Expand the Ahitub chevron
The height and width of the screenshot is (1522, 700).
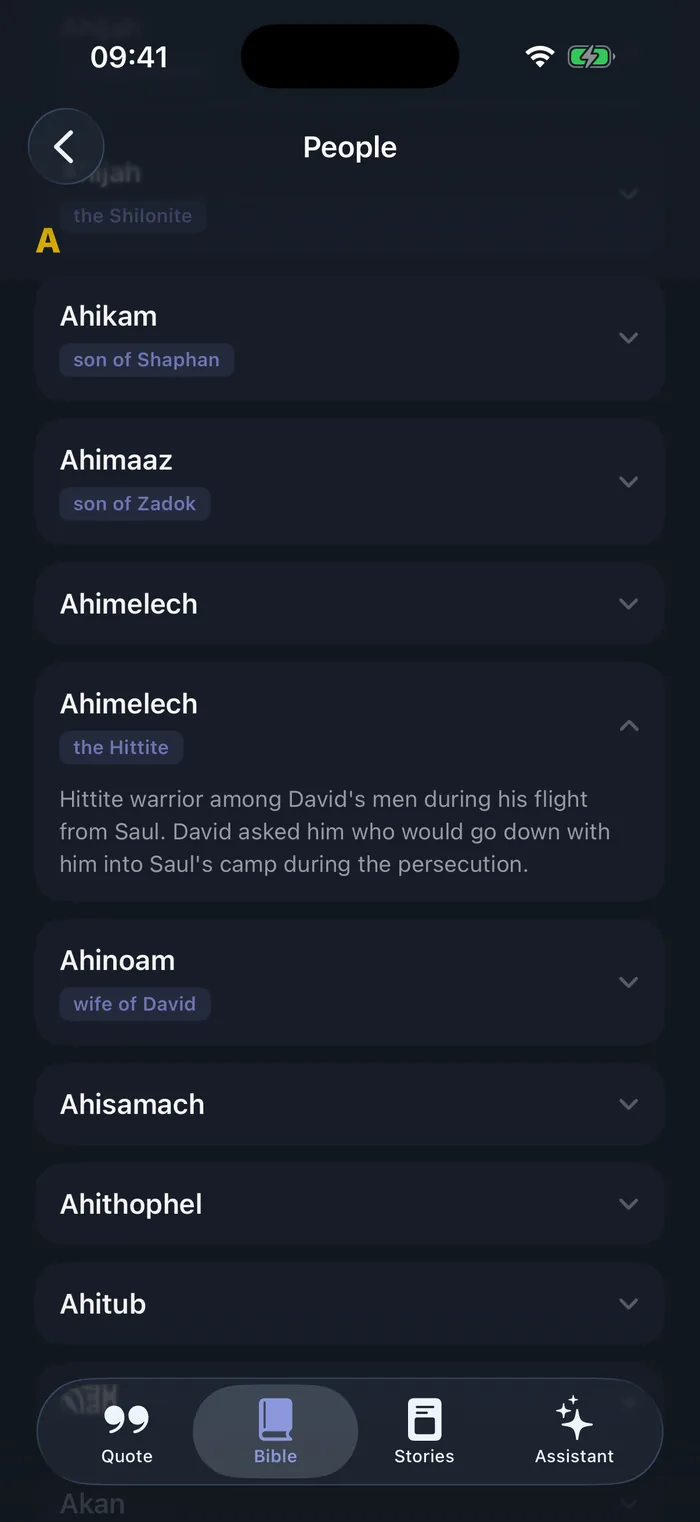(x=628, y=1304)
